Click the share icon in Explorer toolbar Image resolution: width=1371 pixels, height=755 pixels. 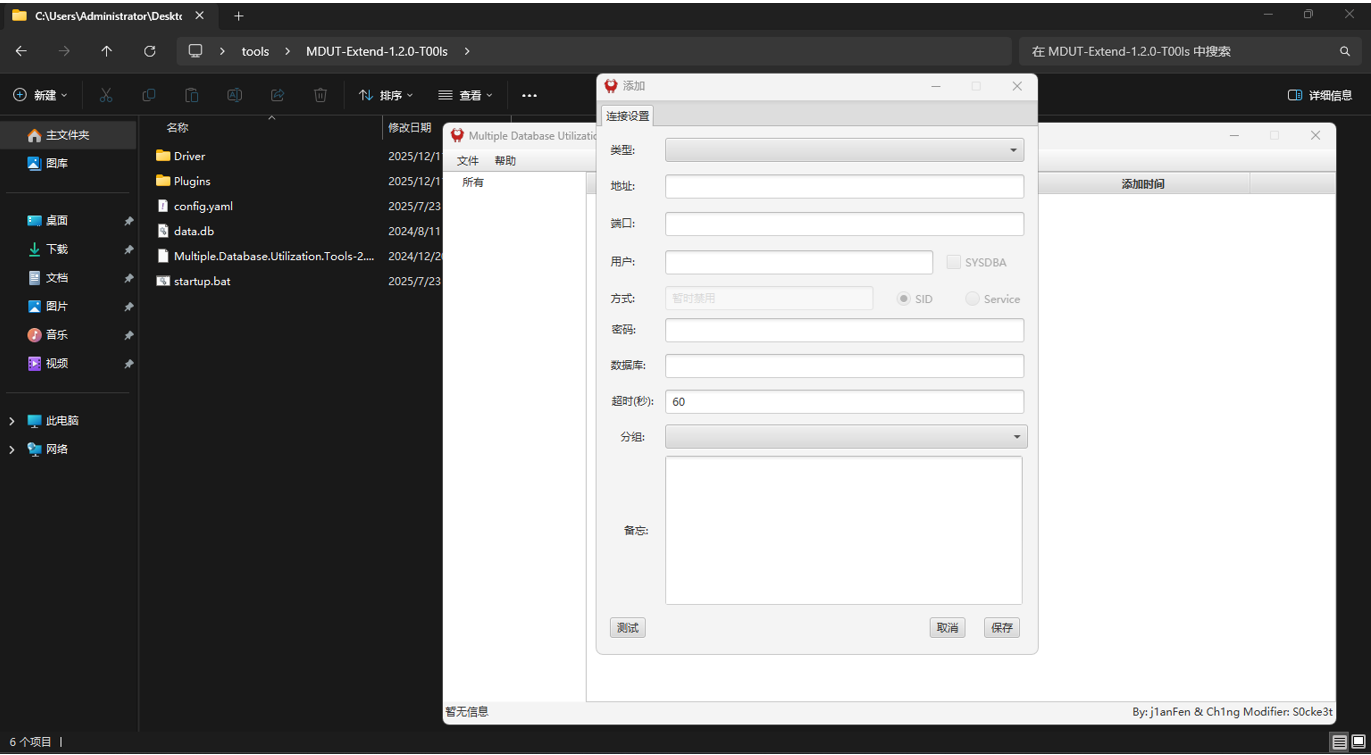[277, 95]
